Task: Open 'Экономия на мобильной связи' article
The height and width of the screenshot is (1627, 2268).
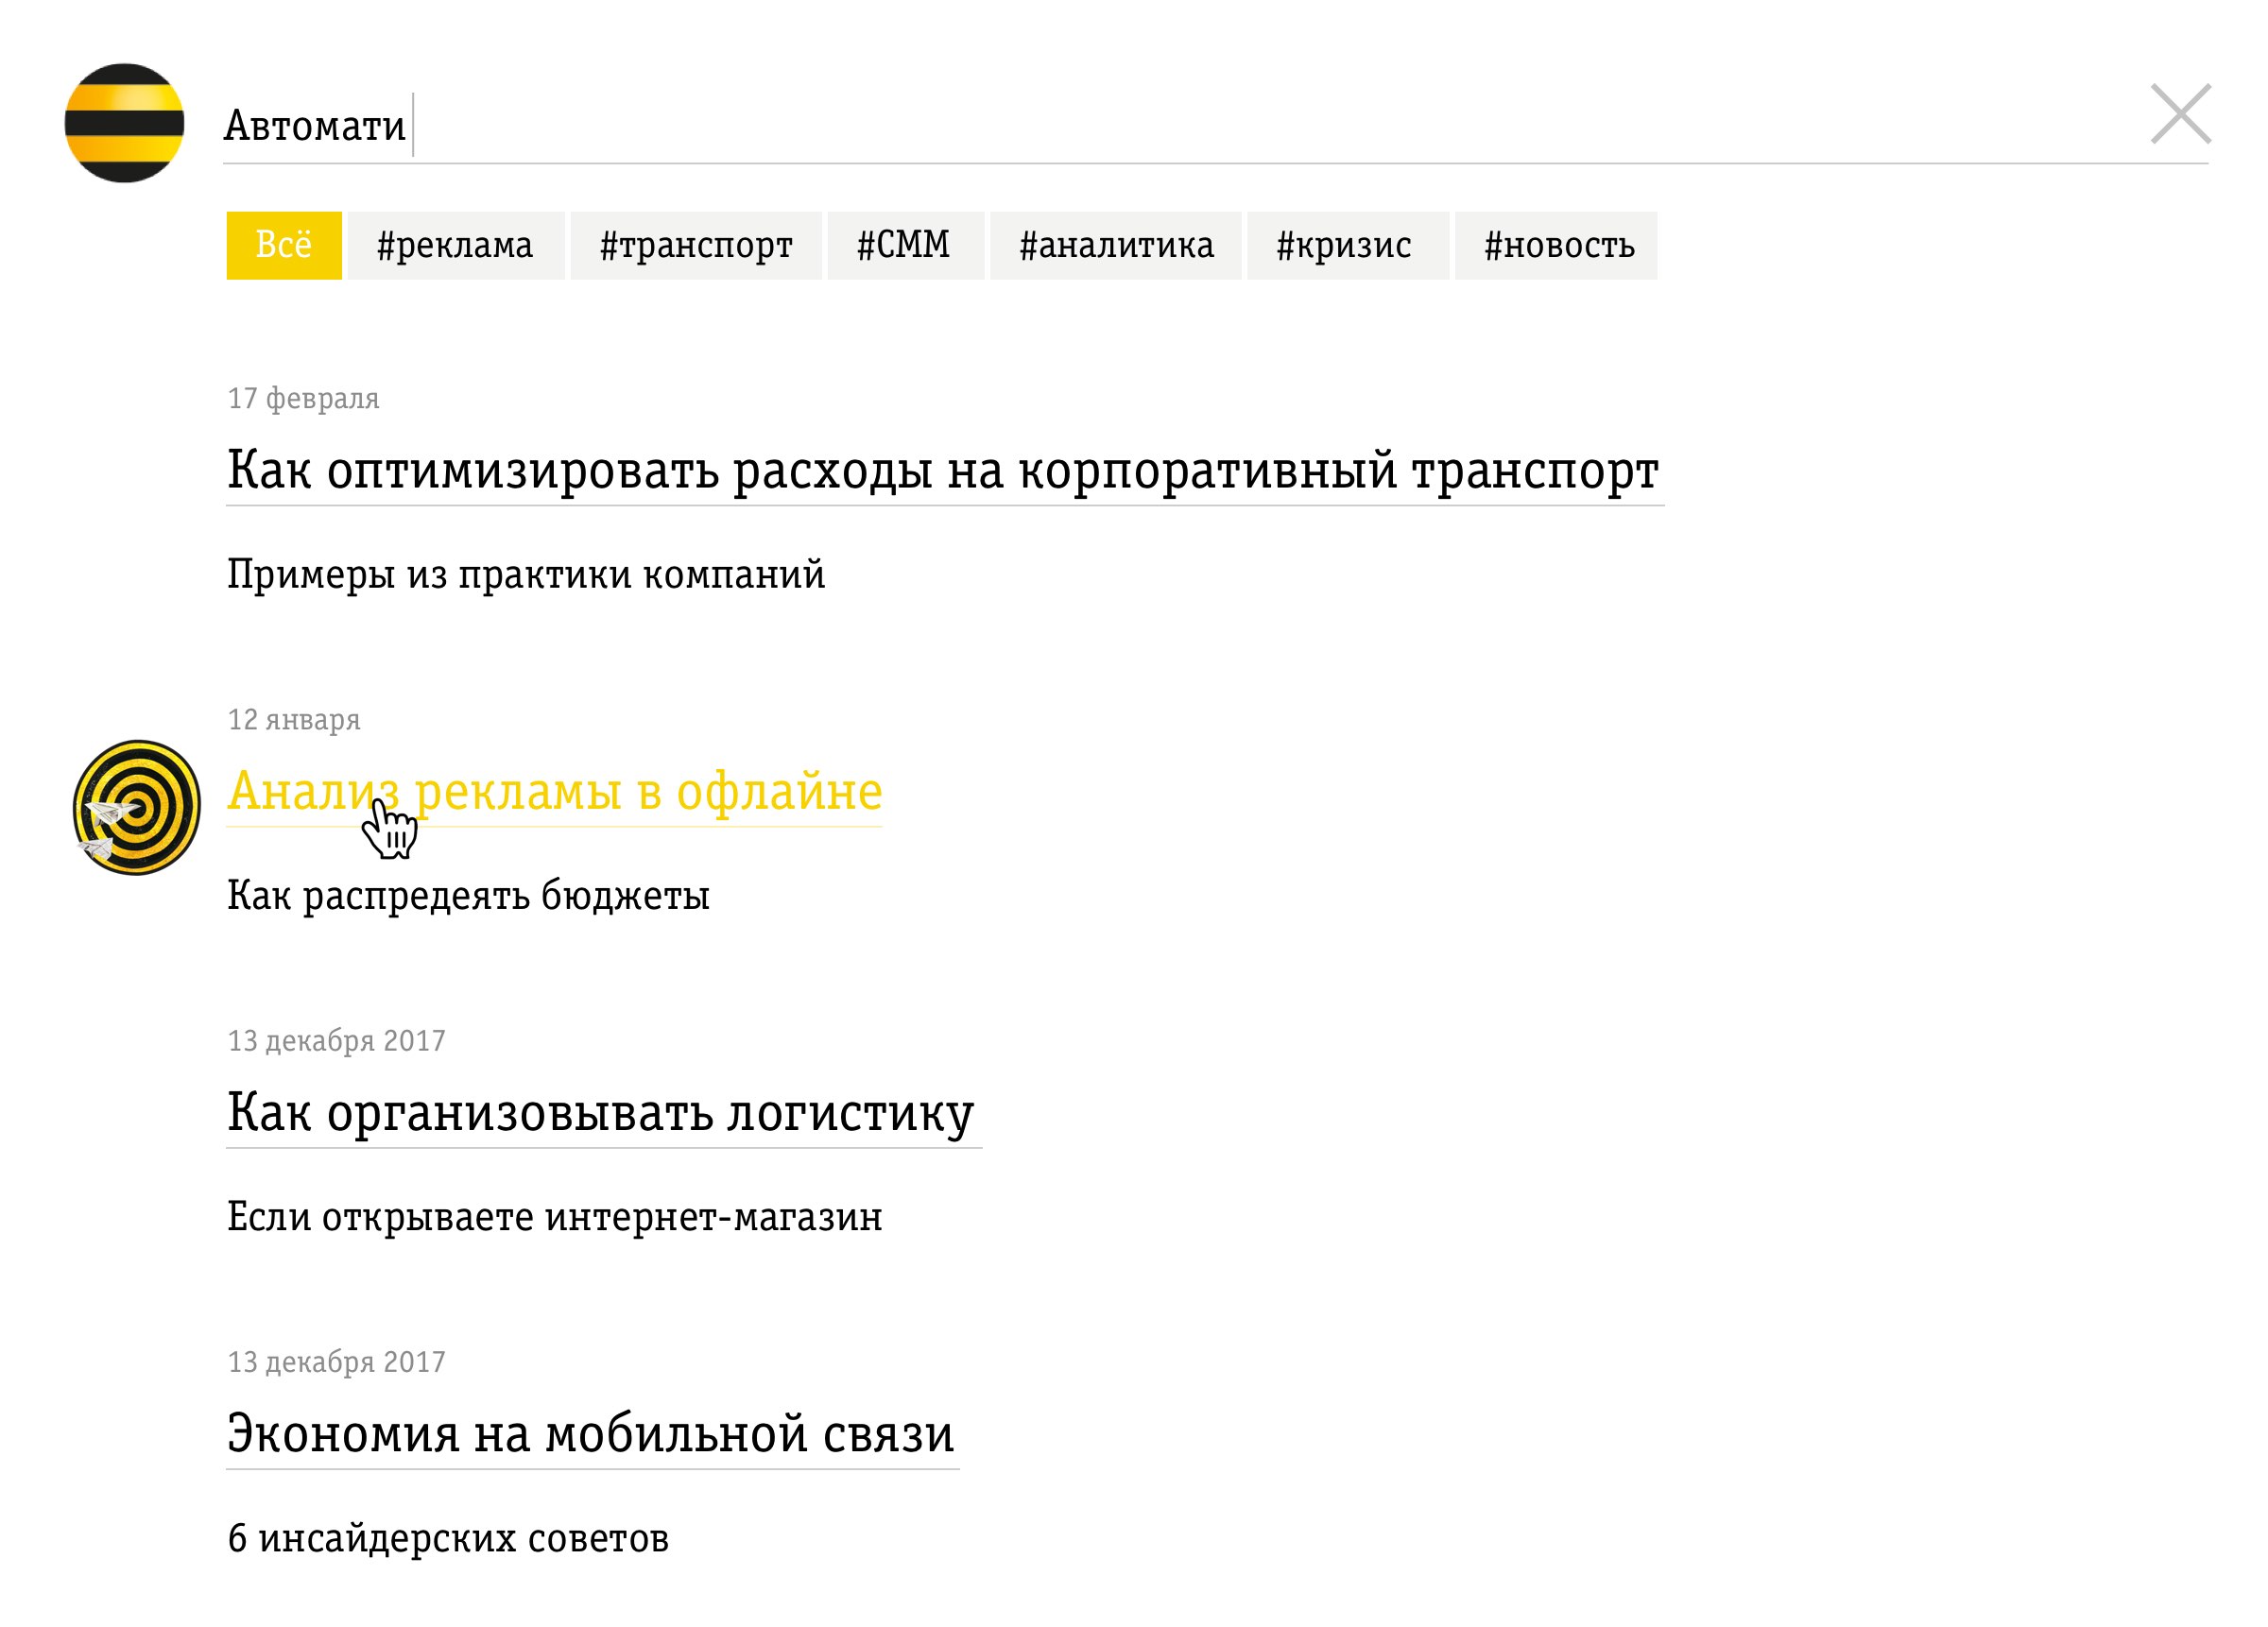Action: (590, 1432)
